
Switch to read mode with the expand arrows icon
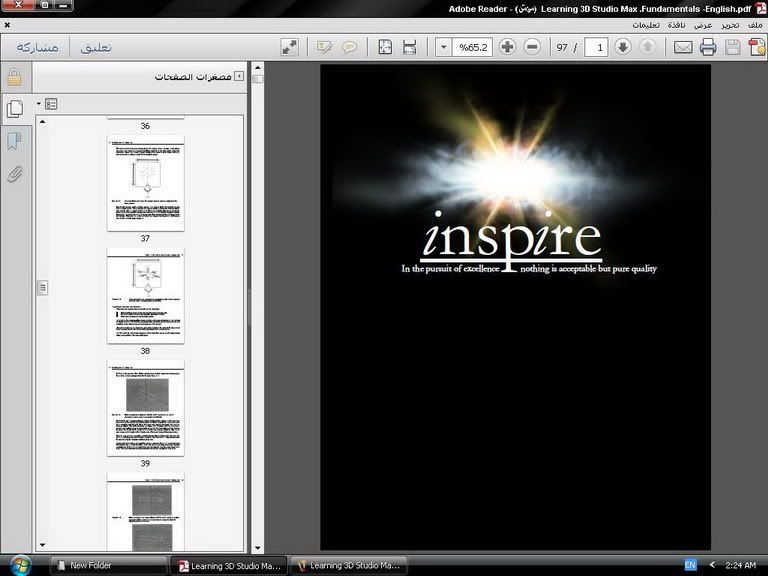[289, 47]
